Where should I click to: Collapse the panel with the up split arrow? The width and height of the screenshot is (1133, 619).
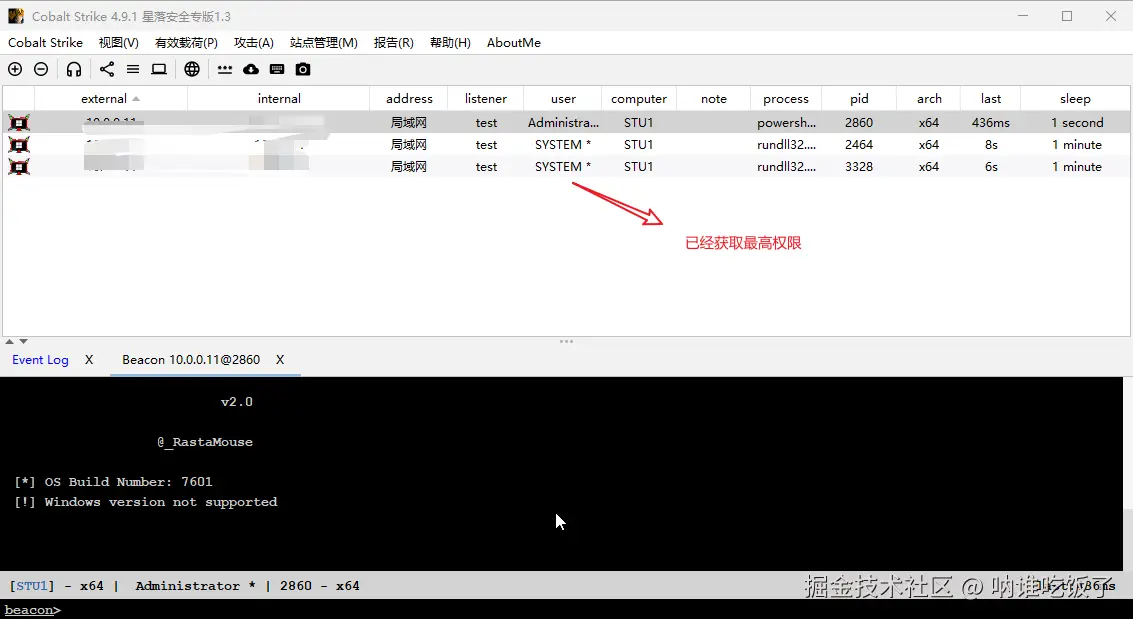pos(9,342)
